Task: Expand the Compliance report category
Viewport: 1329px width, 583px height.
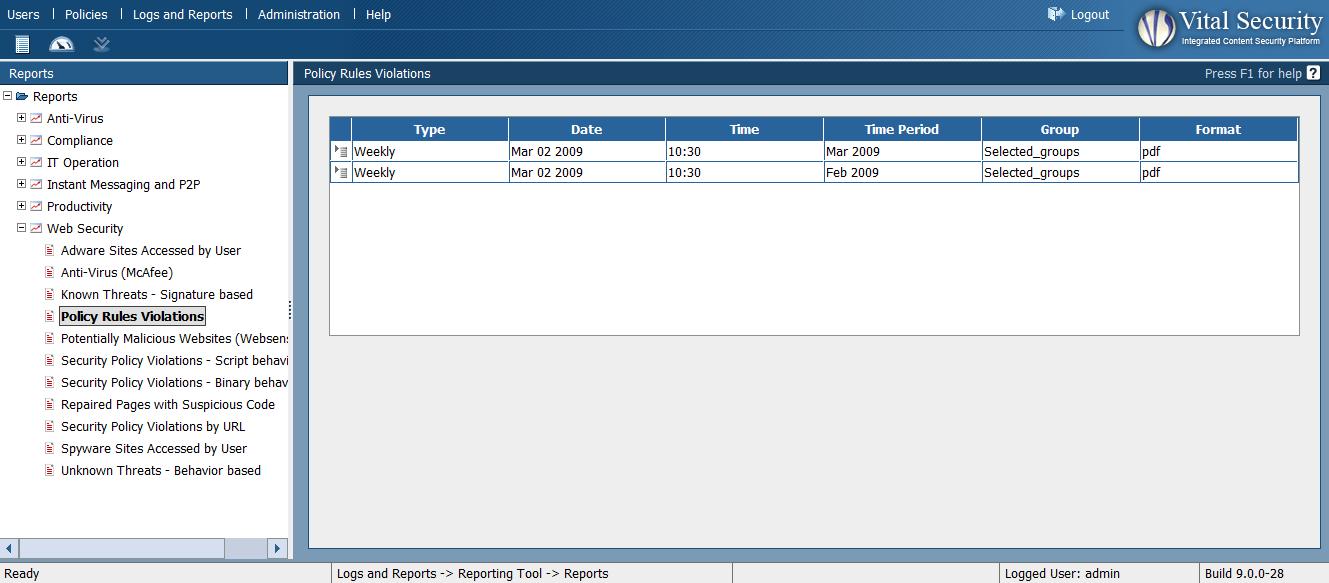Action: [21, 140]
